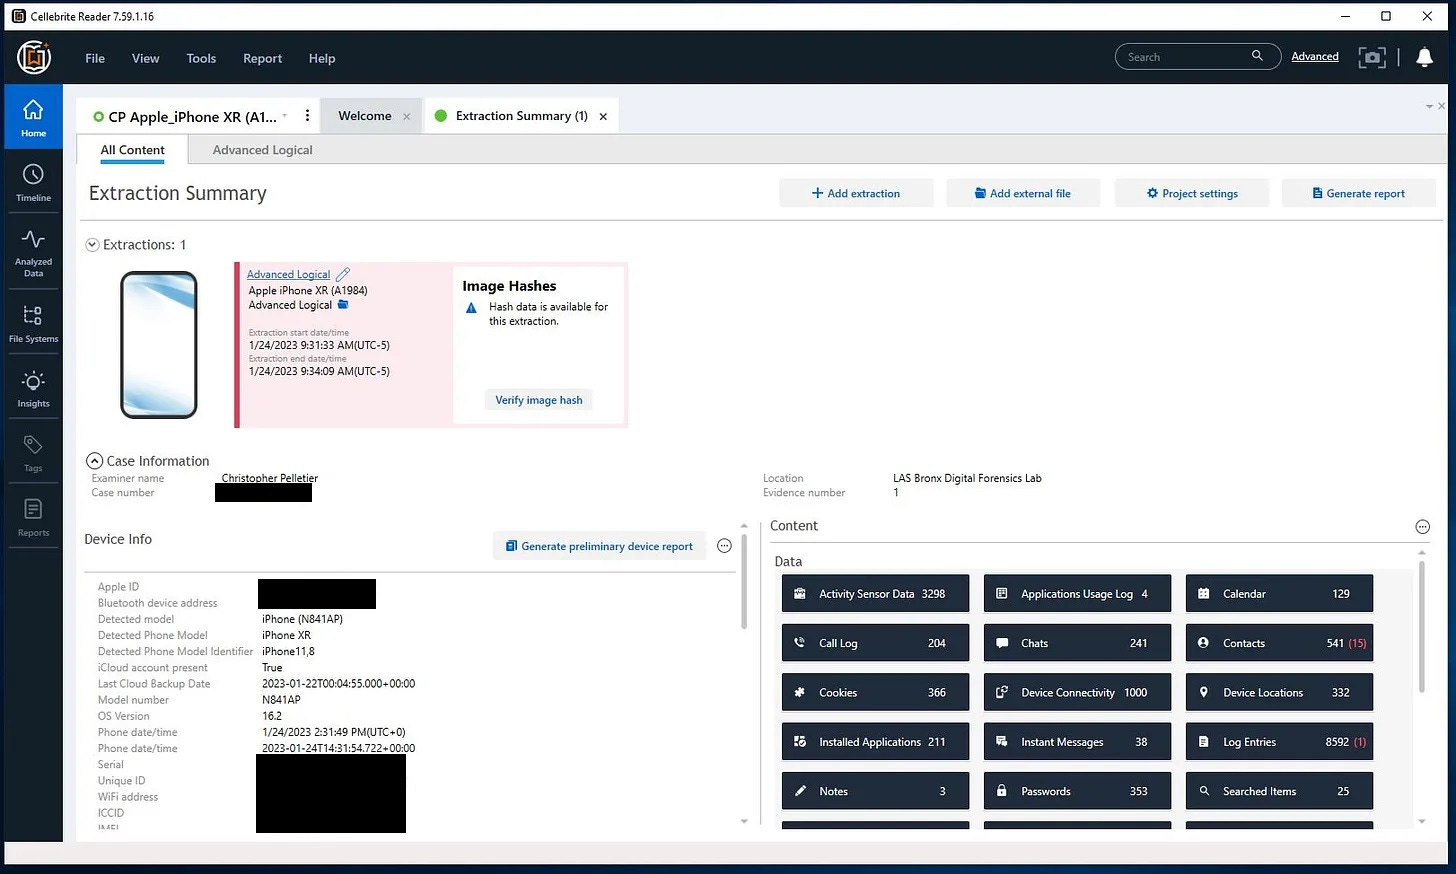Click the Advanced Logical extraction link

pyautogui.click(x=288, y=274)
